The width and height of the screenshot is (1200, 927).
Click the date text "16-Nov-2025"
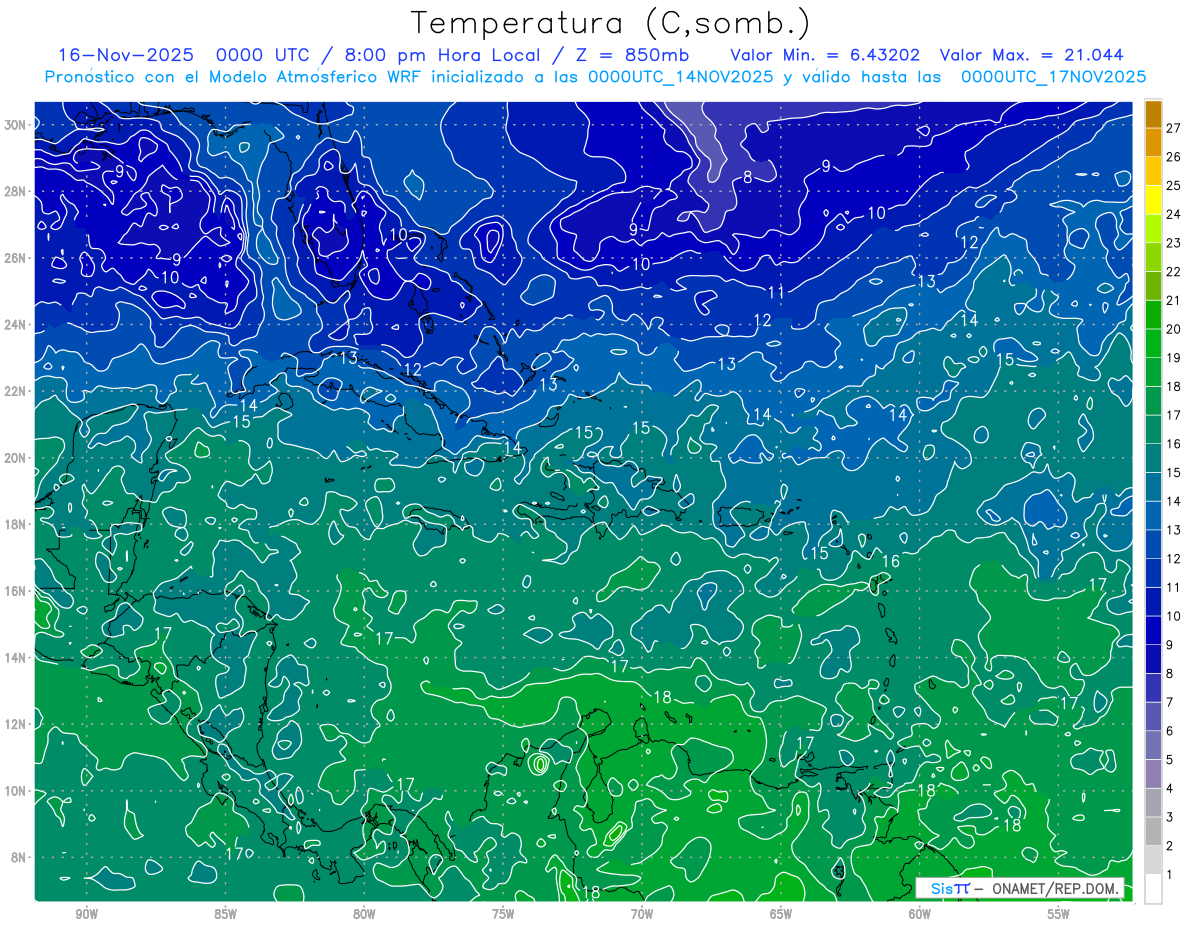click(126, 55)
